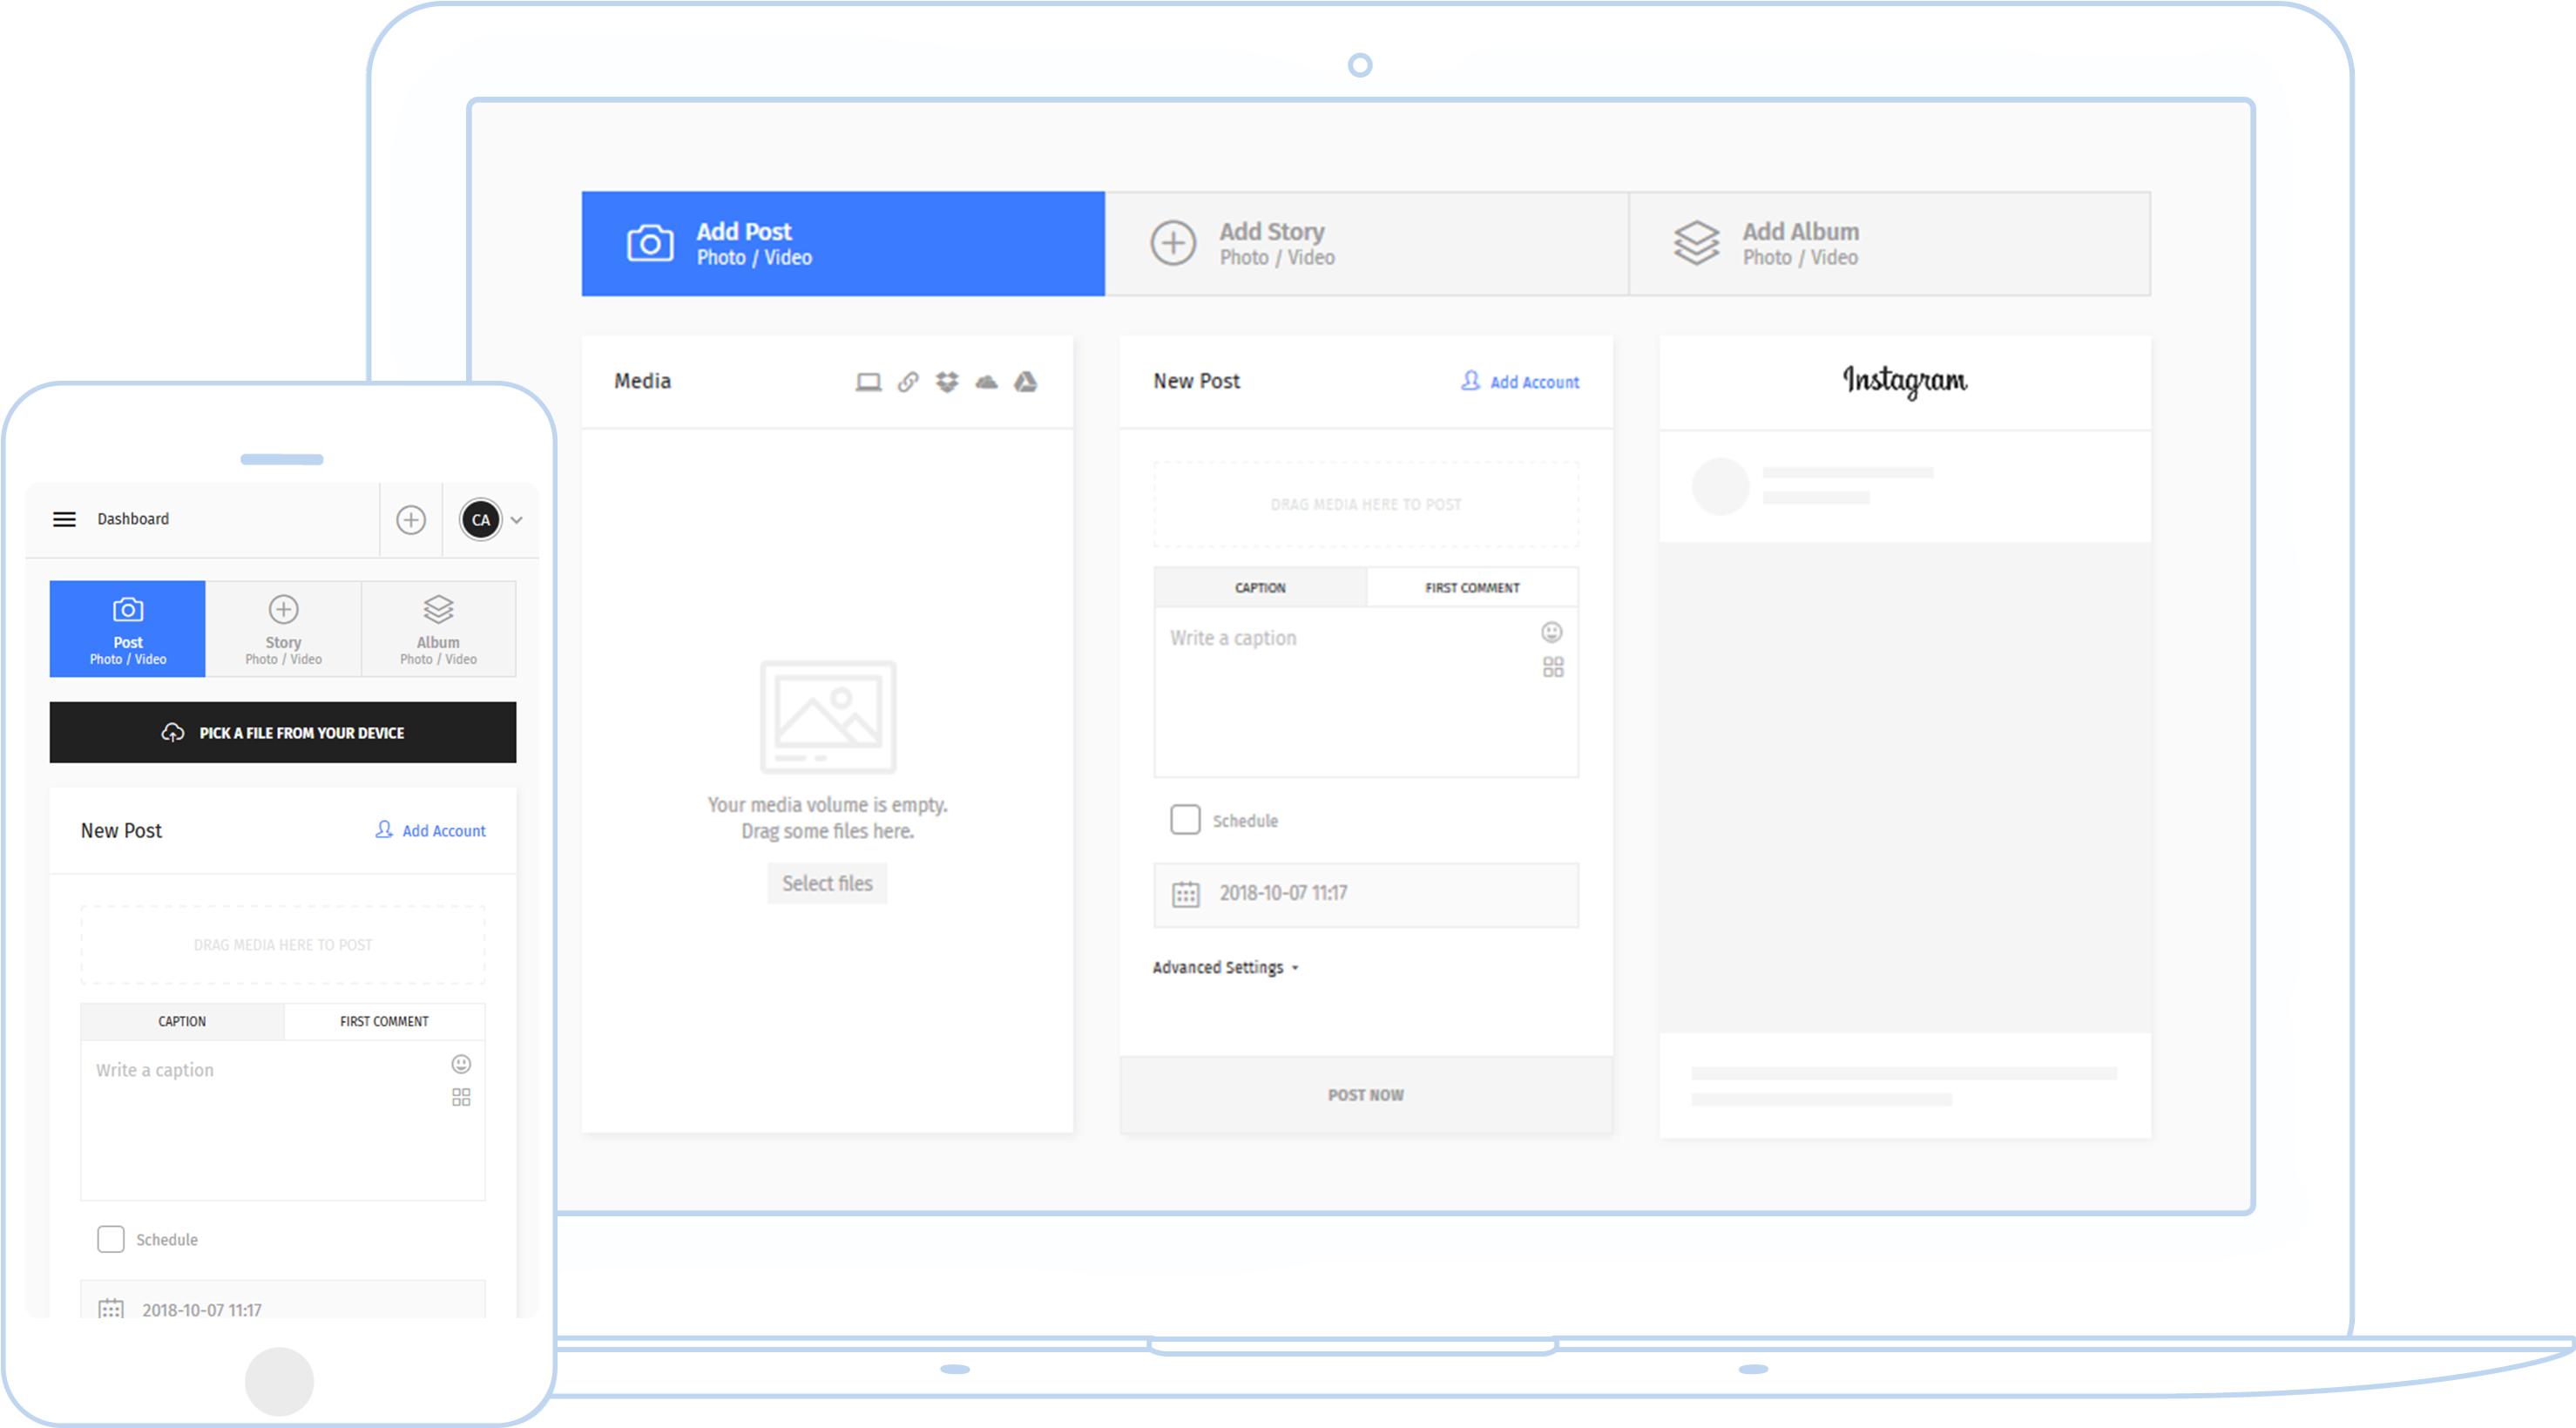Click PICK A FILE FROM YOUR DEVICE button

283,733
